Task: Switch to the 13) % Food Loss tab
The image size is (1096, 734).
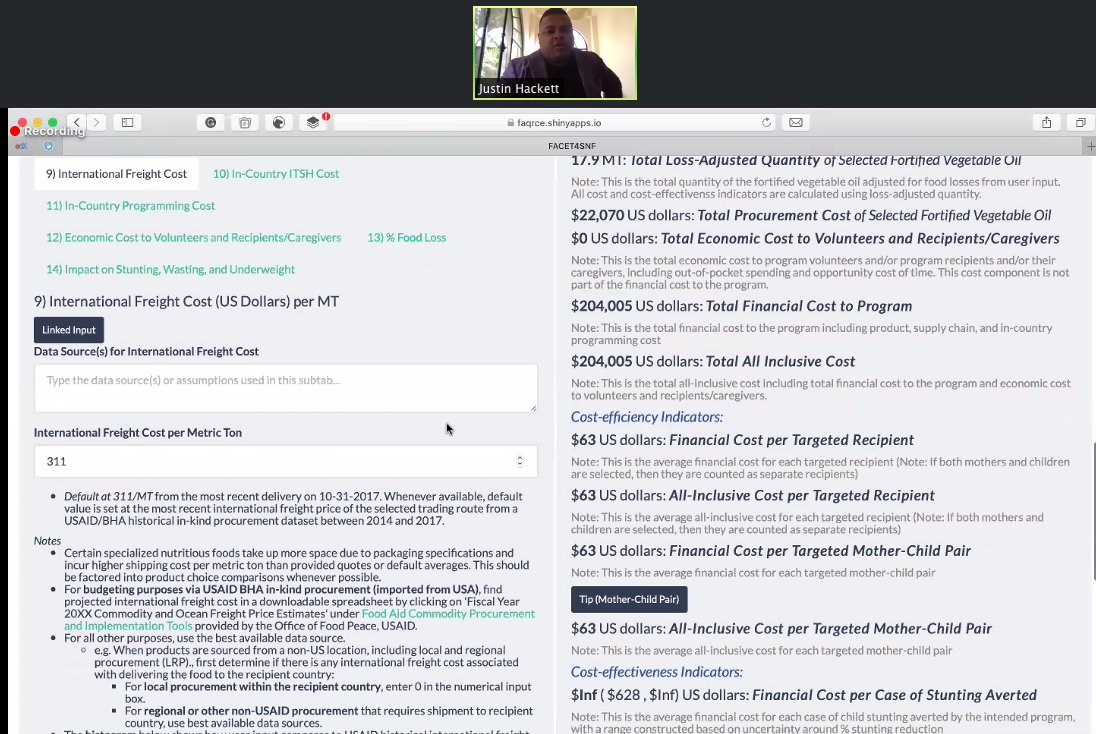Action: [407, 238]
